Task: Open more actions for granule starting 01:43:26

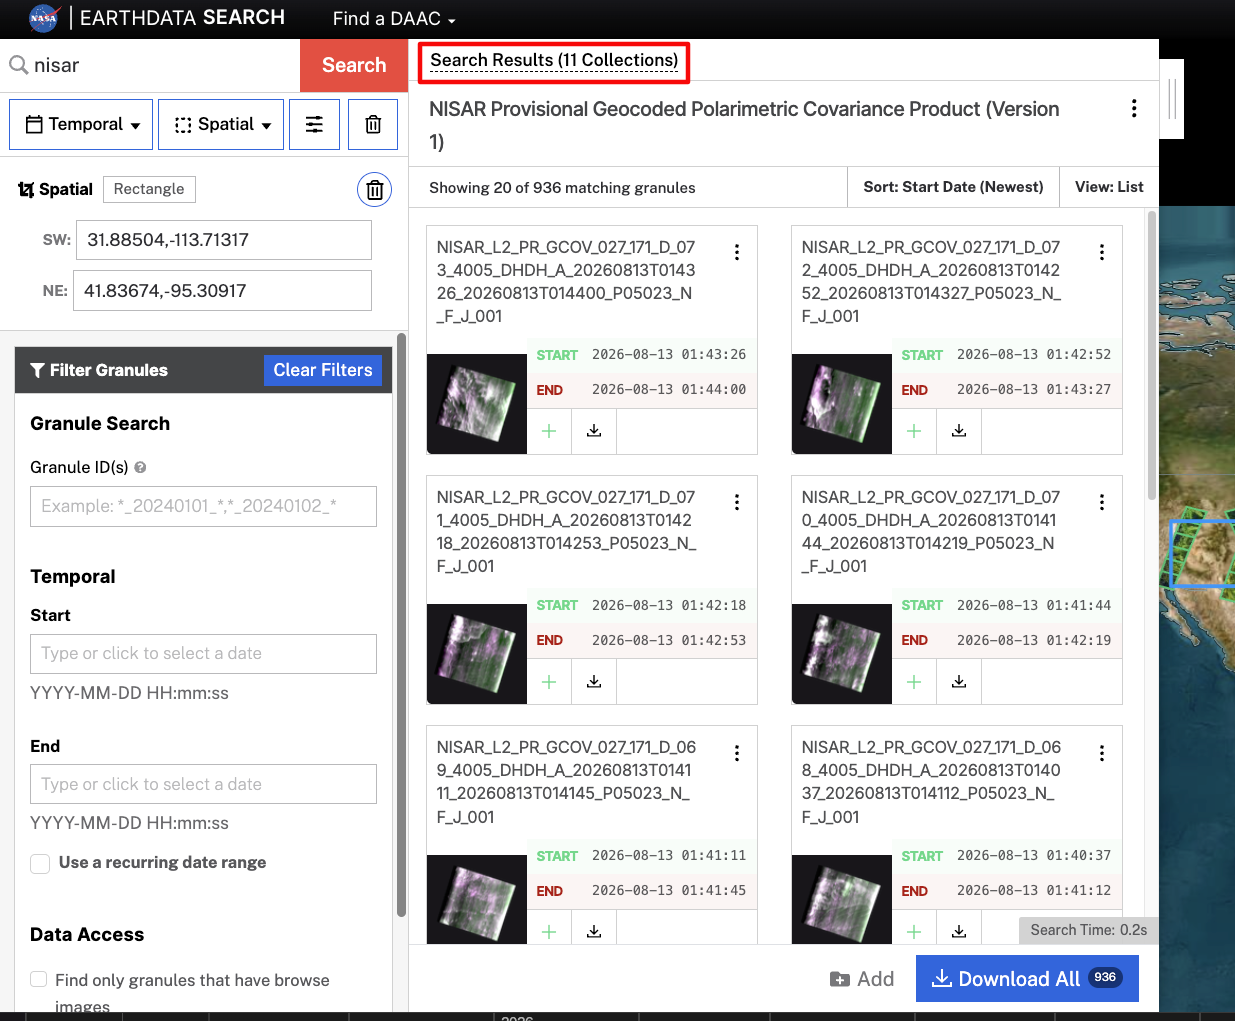Action: pyautogui.click(x=737, y=253)
